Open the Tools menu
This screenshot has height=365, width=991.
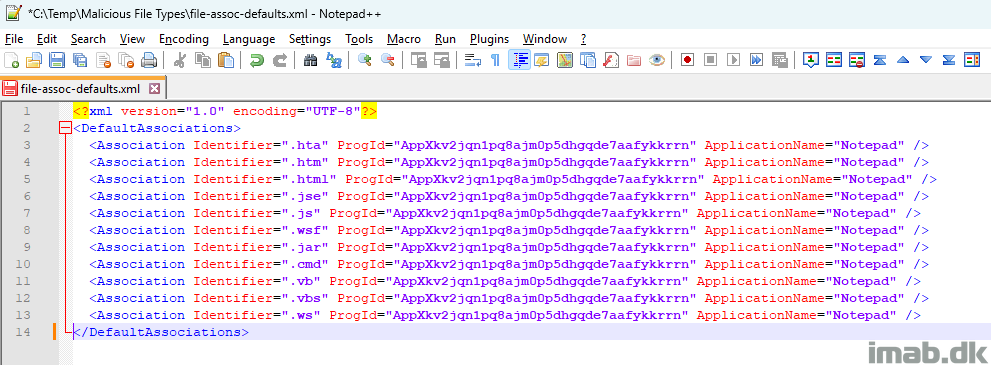tap(359, 39)
